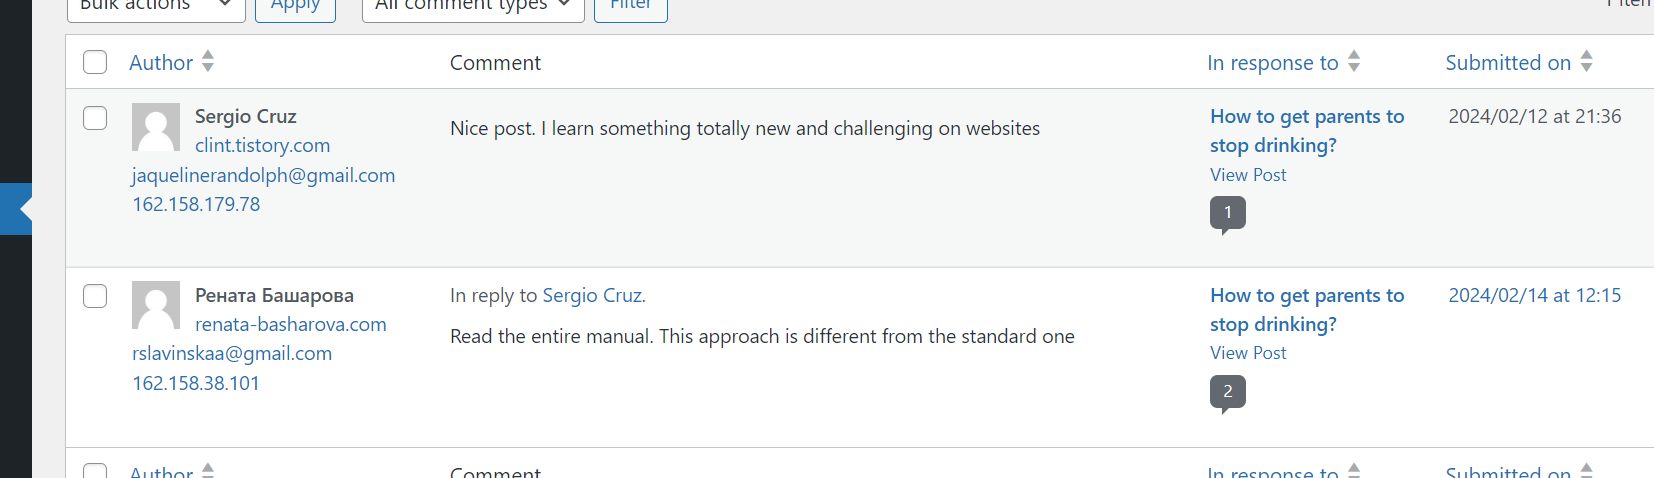
Task: Sort by Submitted on arrows
Action: [x=1586, y=62]
